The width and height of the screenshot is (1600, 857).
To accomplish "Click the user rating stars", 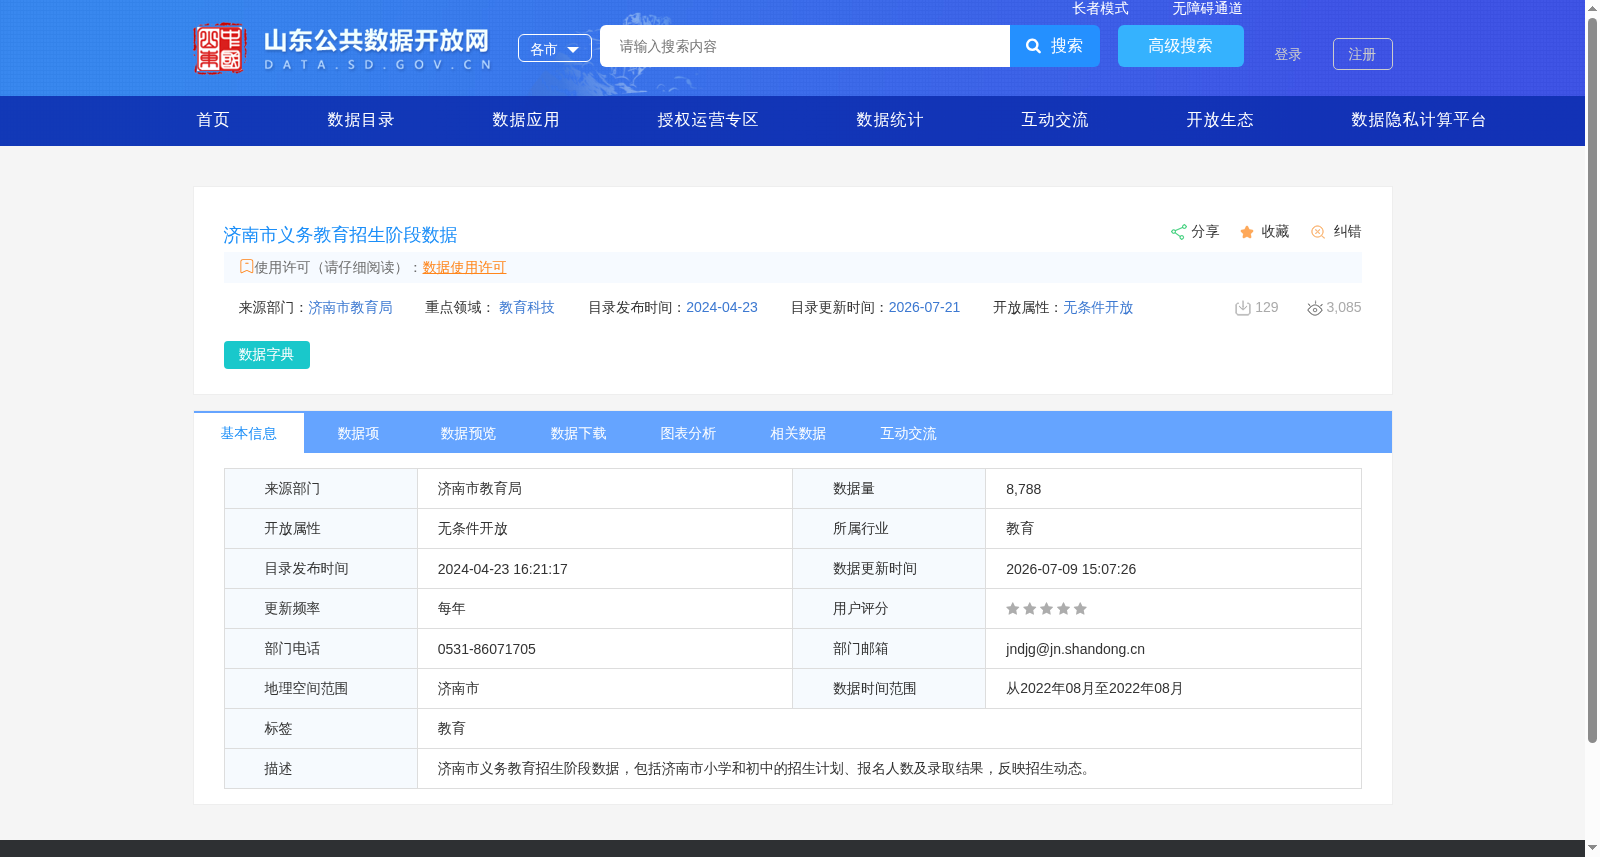I will (1046, 609).
